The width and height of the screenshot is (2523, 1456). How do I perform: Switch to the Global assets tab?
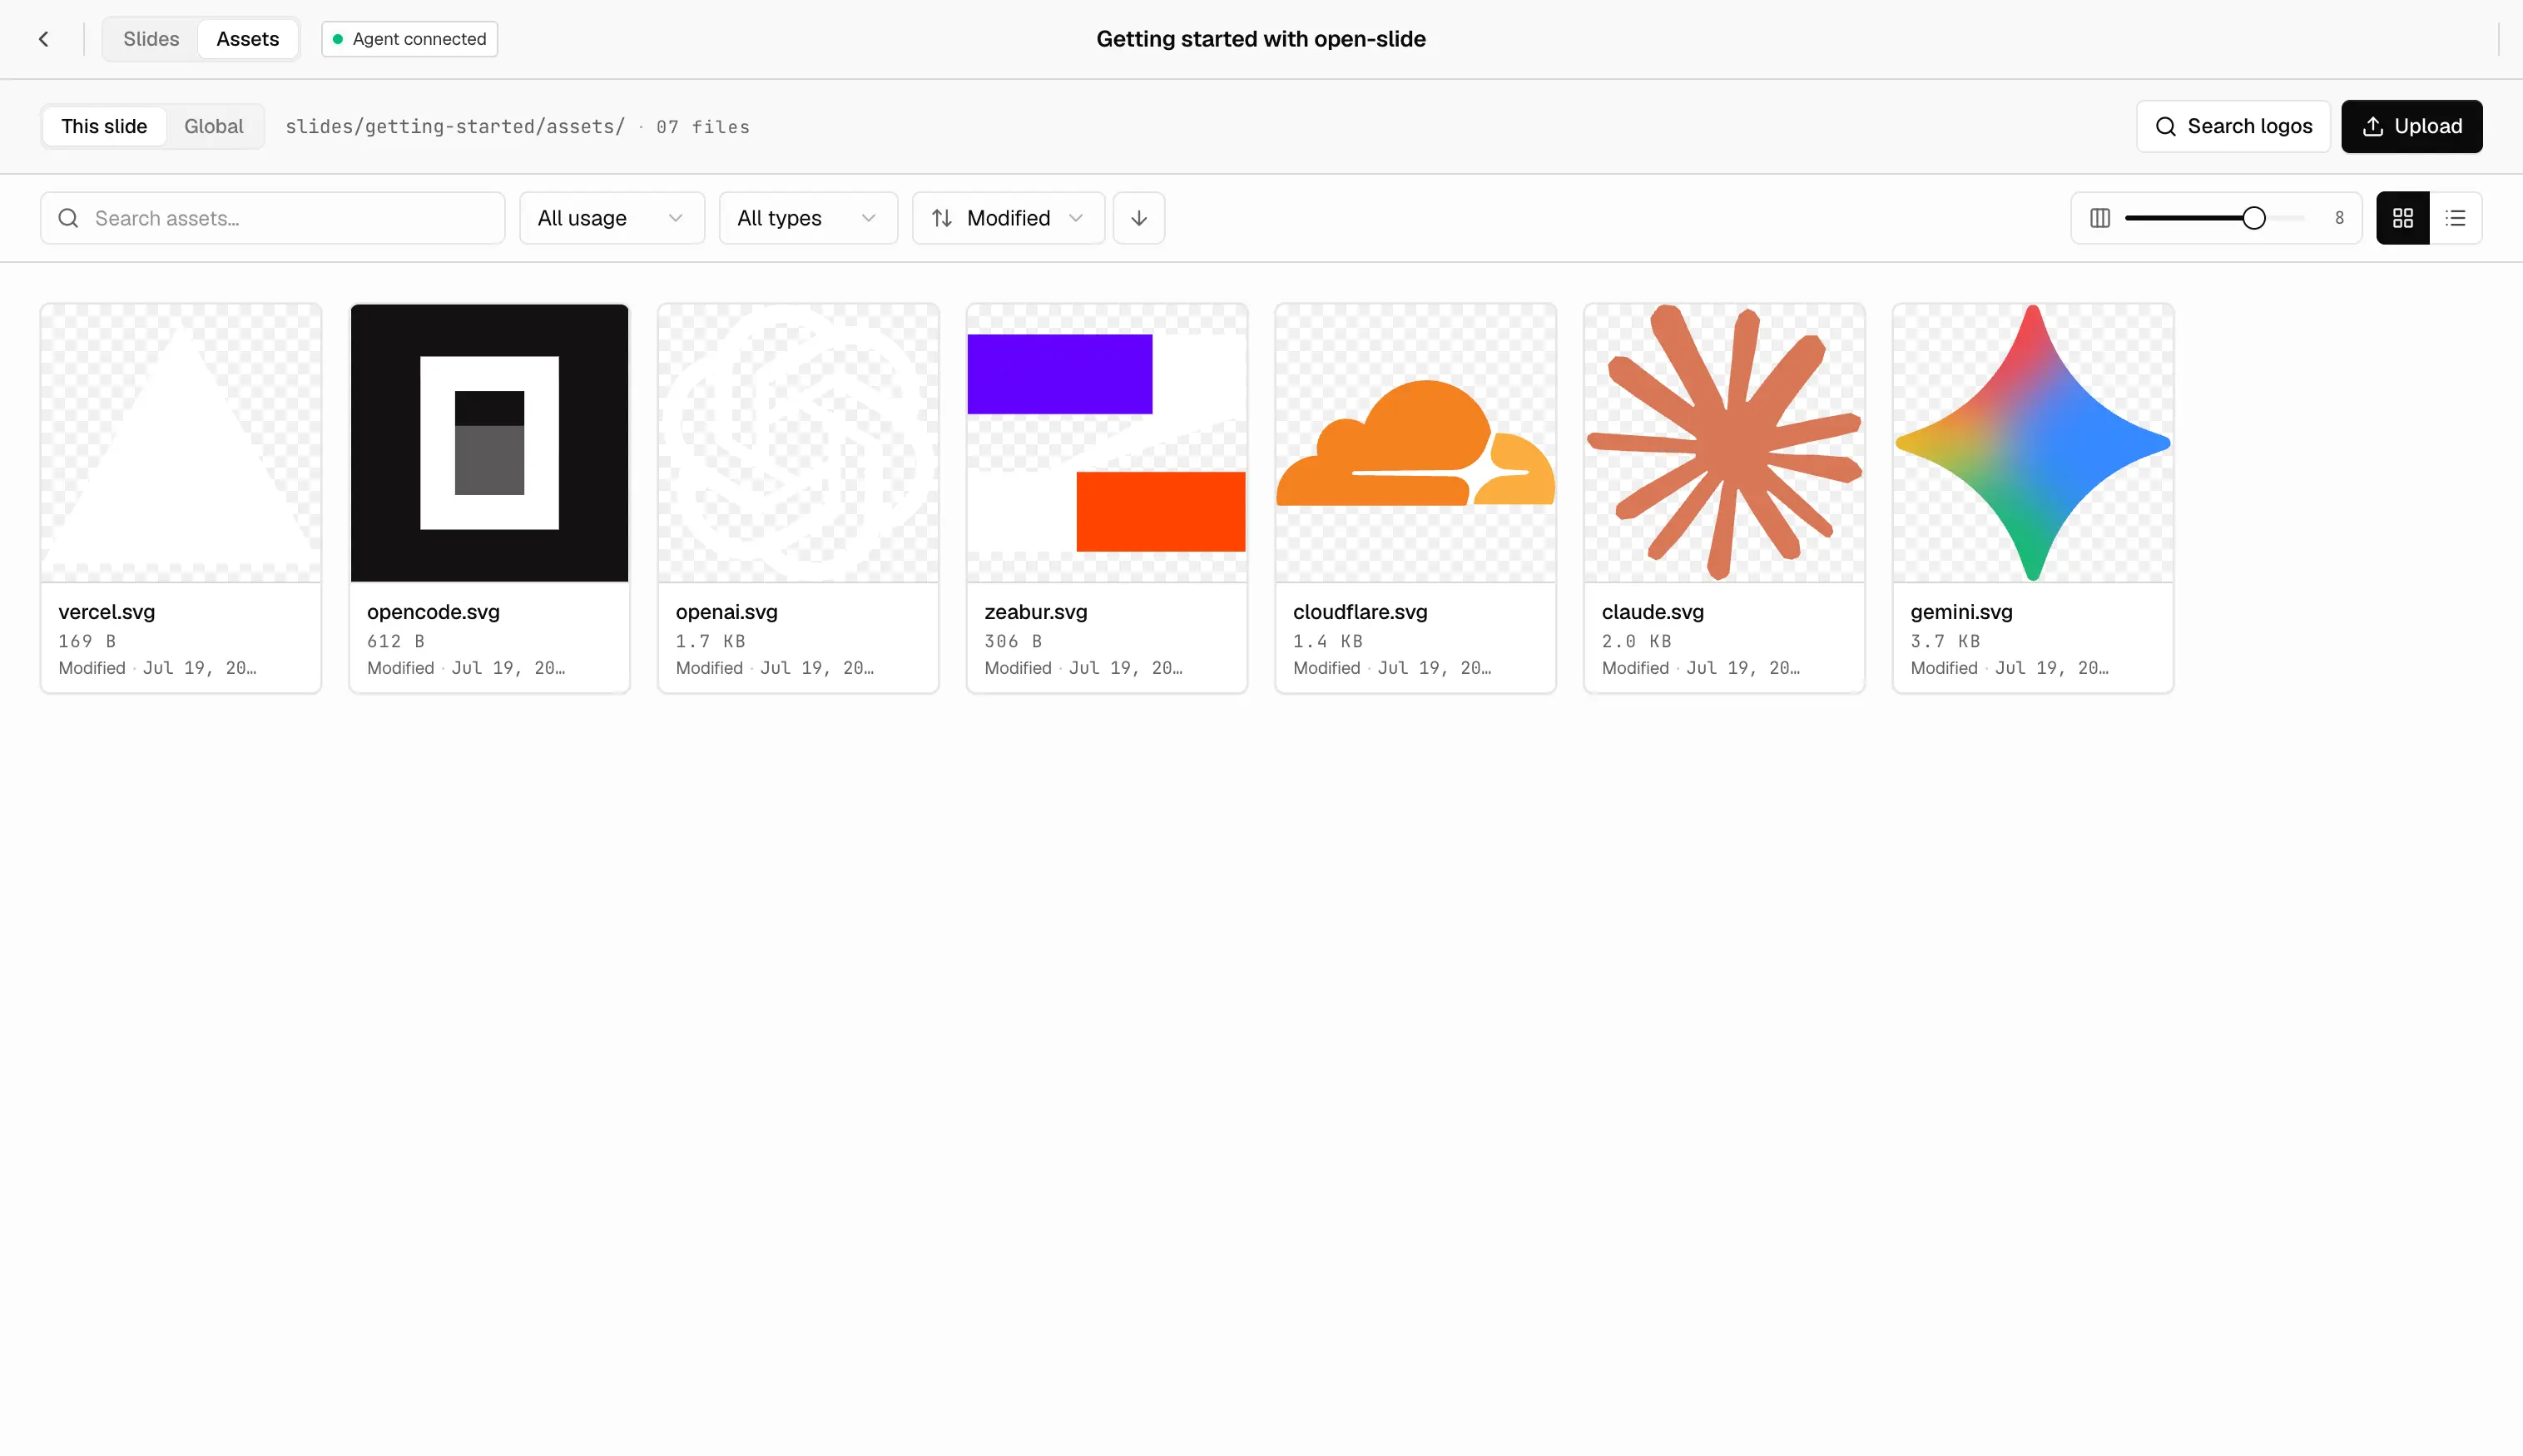(x=213, y=126)
